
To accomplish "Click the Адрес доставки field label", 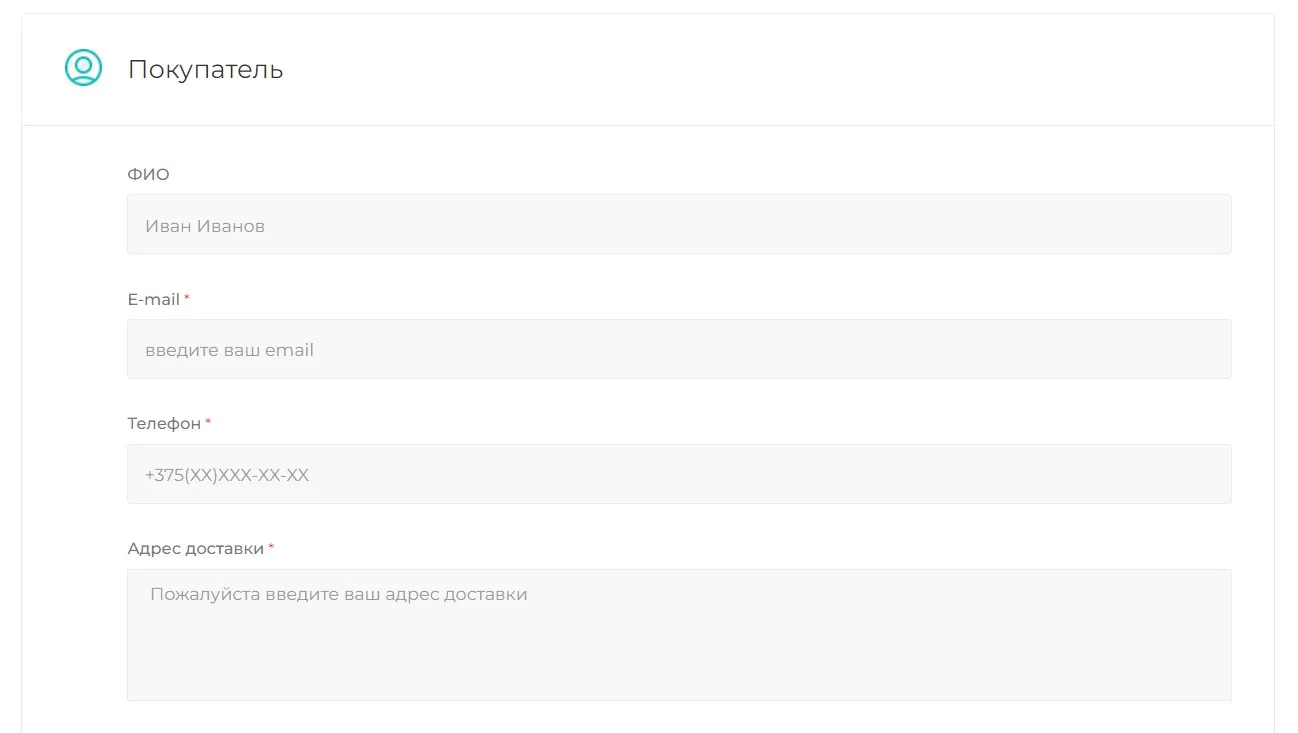I will (x=195, y=549).
